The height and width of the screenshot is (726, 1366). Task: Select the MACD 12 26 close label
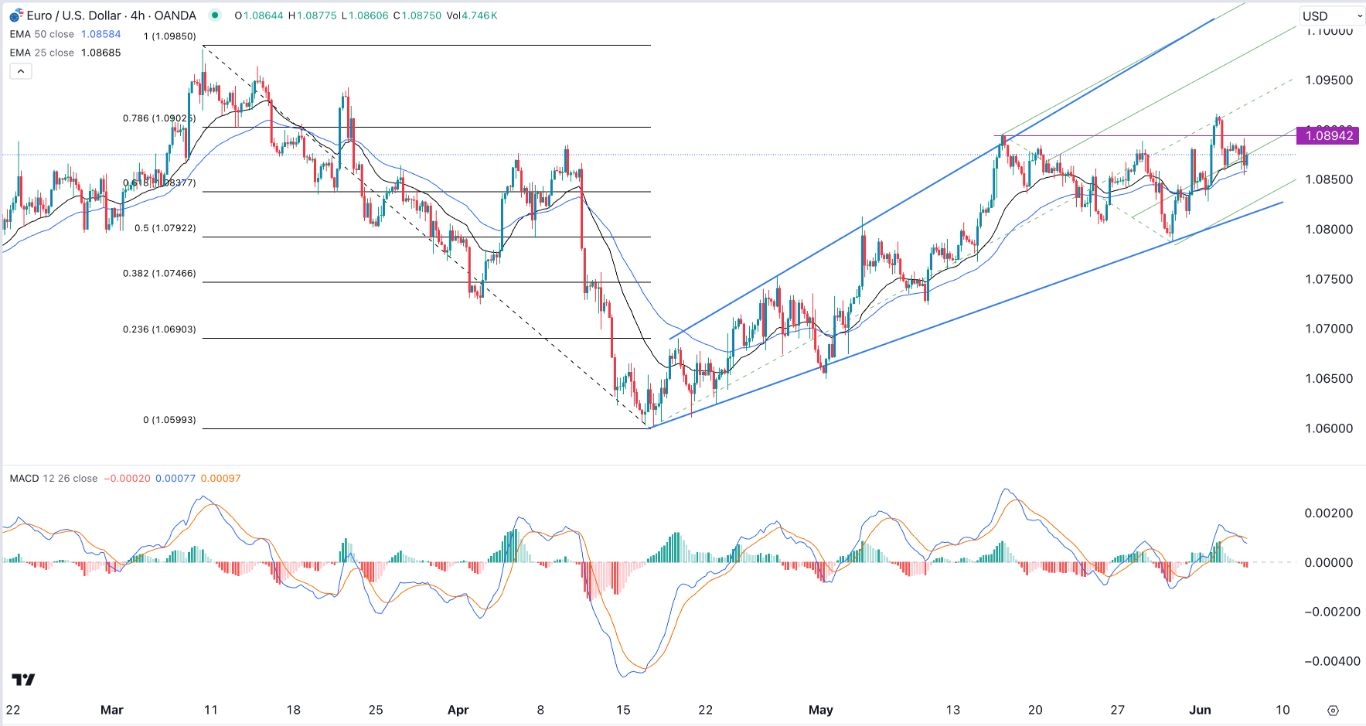pyautogui.click(x=55, y=479)
